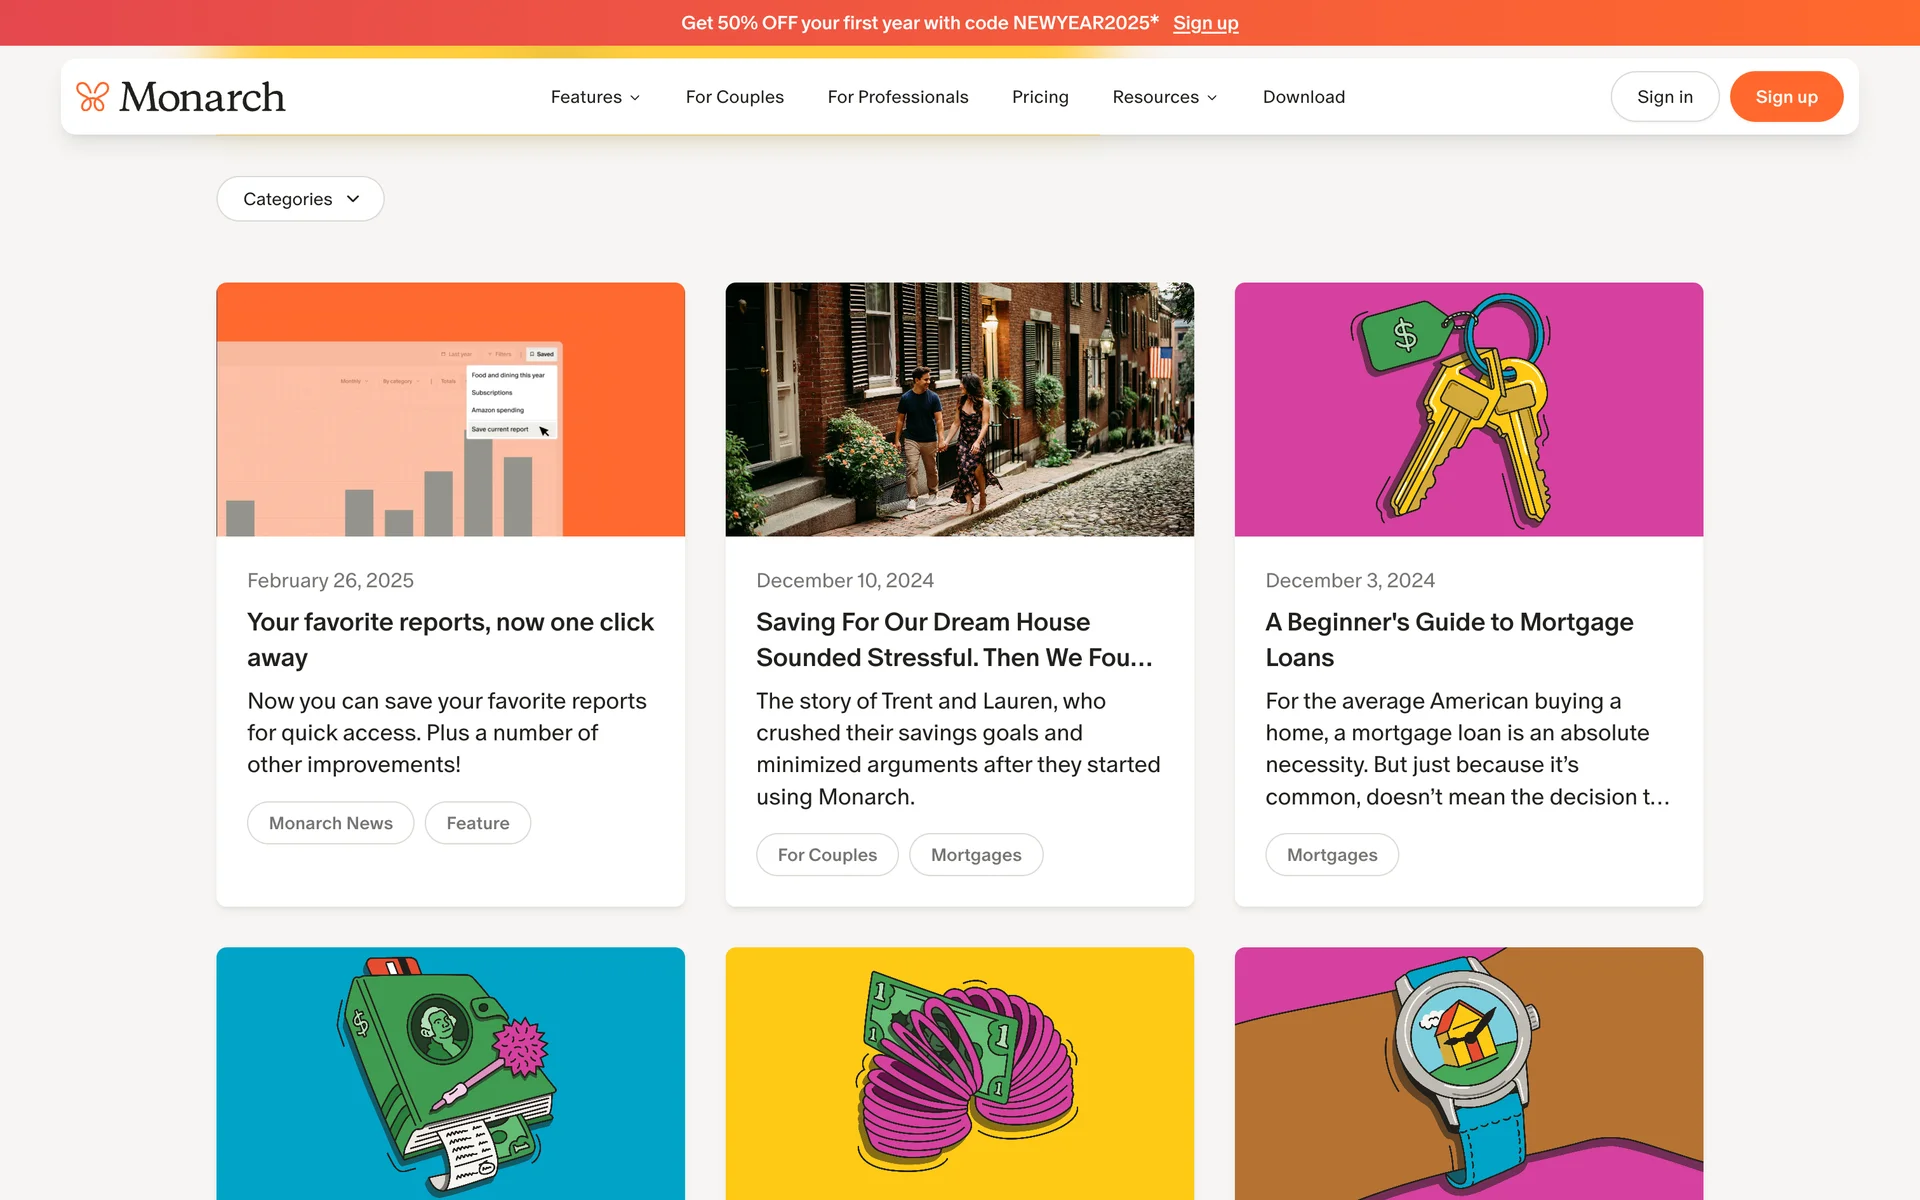
Task: Click the Download nav link
Action: (1303, 97)
